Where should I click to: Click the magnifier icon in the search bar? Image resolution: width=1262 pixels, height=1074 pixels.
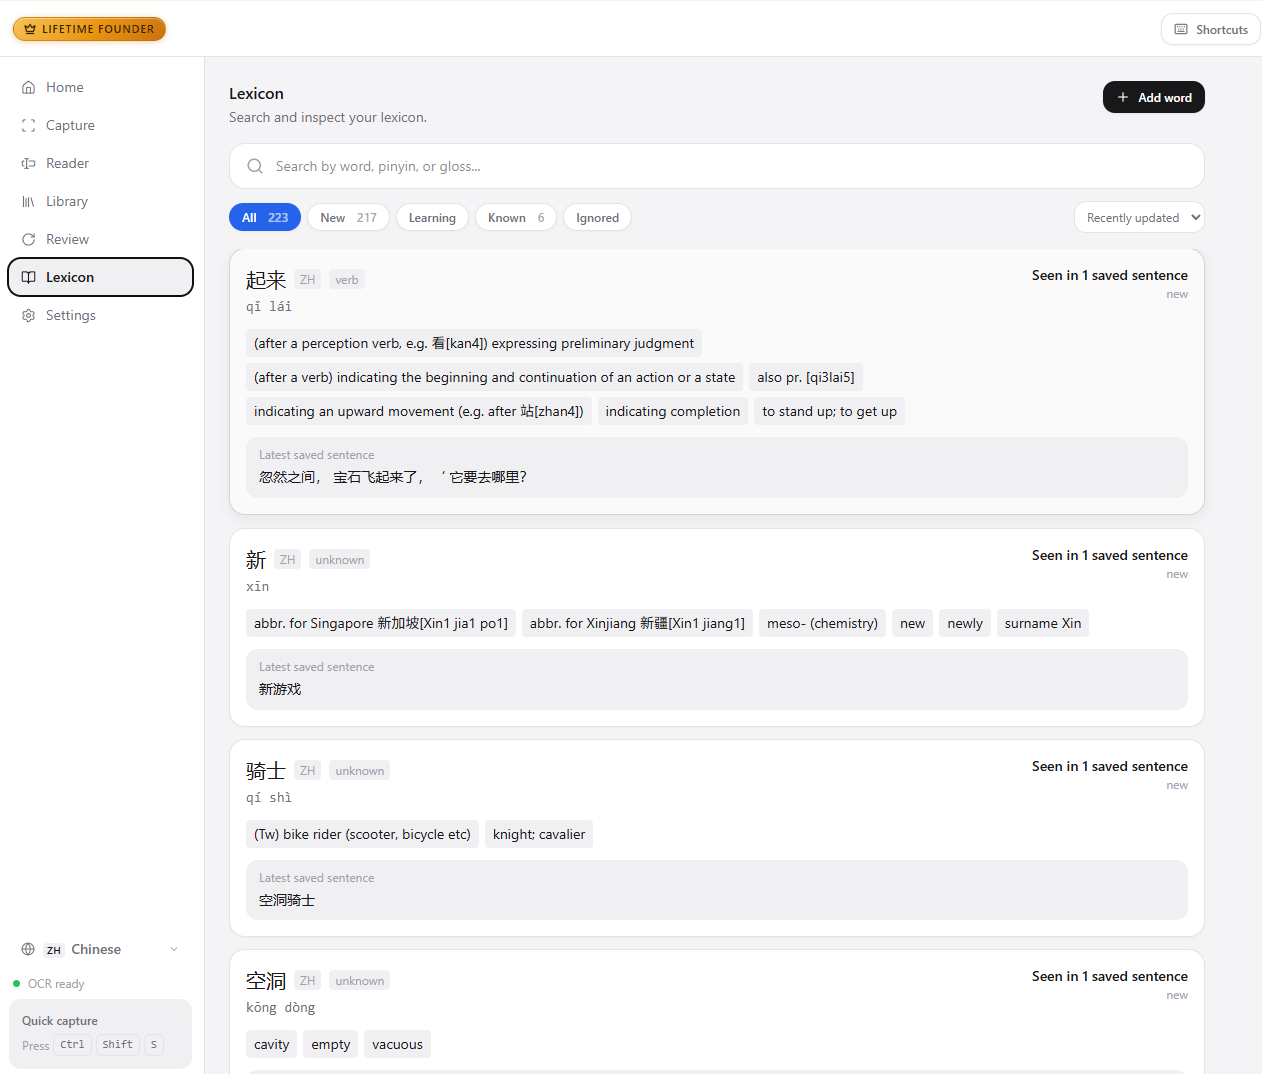[255, 166]
